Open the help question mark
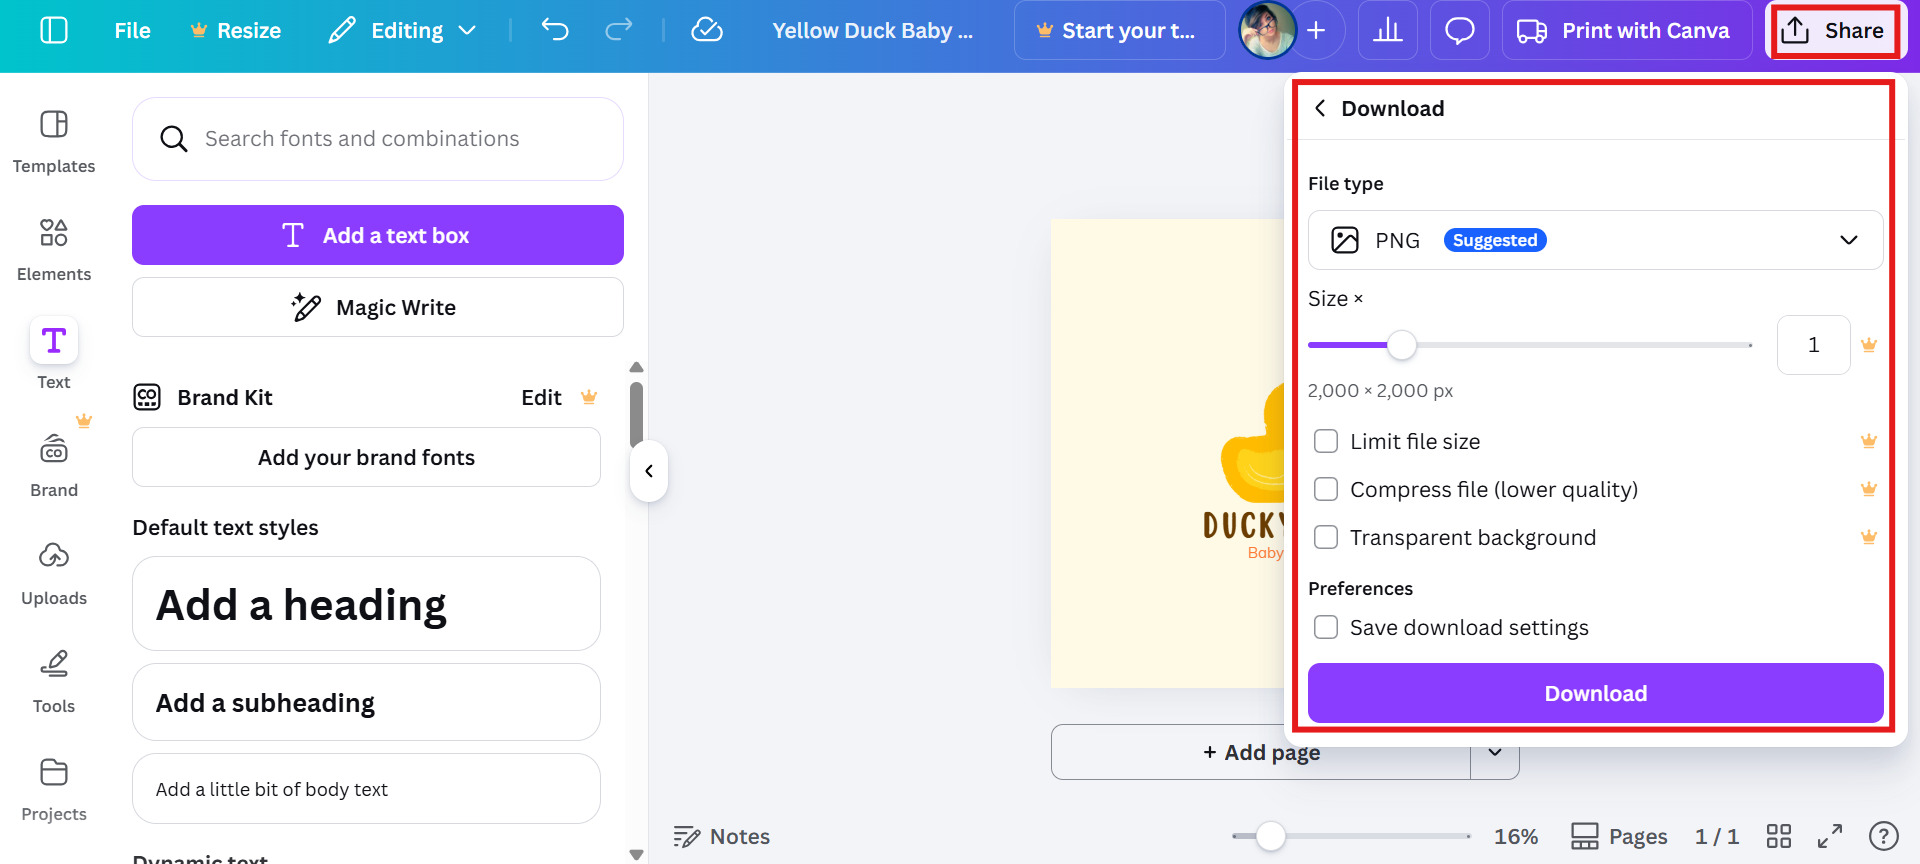This screenshot has width=1920, height=864. (1884, 836)
